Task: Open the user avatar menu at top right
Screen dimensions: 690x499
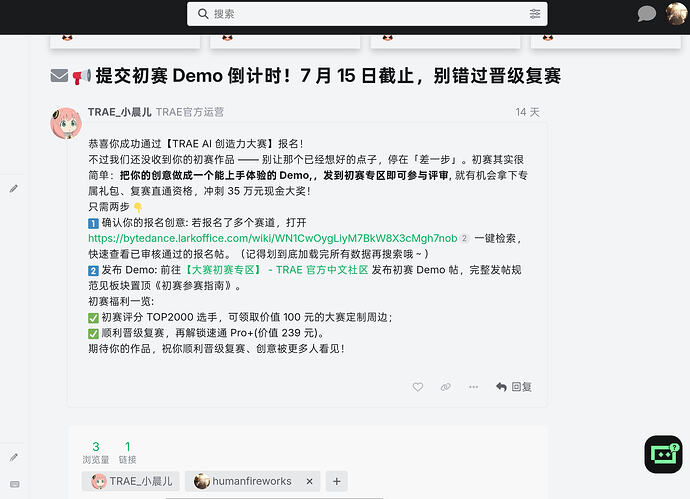Action: pos(676,13)
